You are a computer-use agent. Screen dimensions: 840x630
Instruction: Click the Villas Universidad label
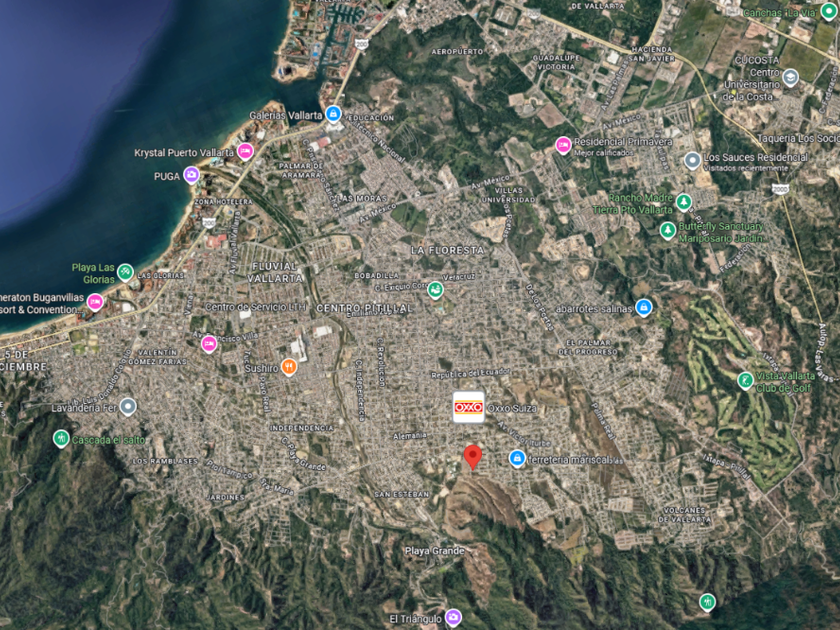point(508,195)
